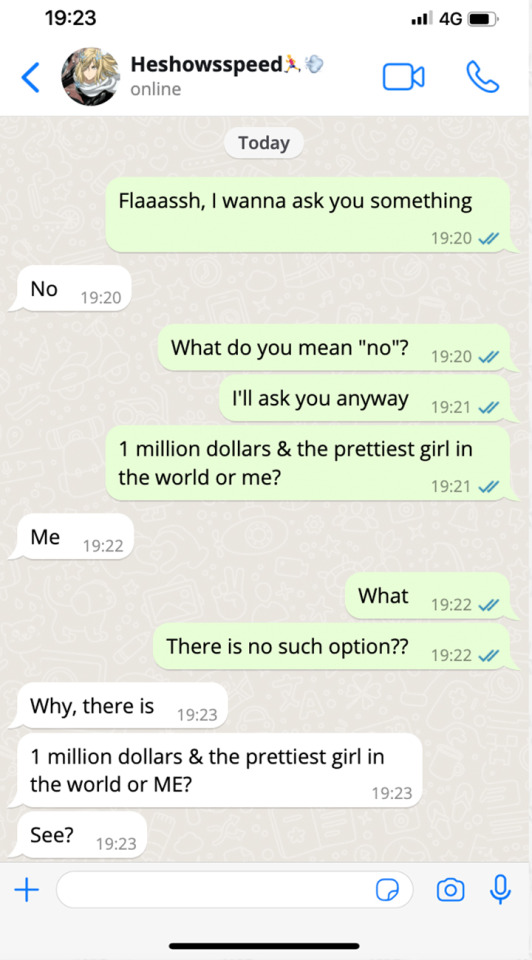
Task: Select the "Flaaassh, I wanna ask you something" message
Action: (309, 215)
